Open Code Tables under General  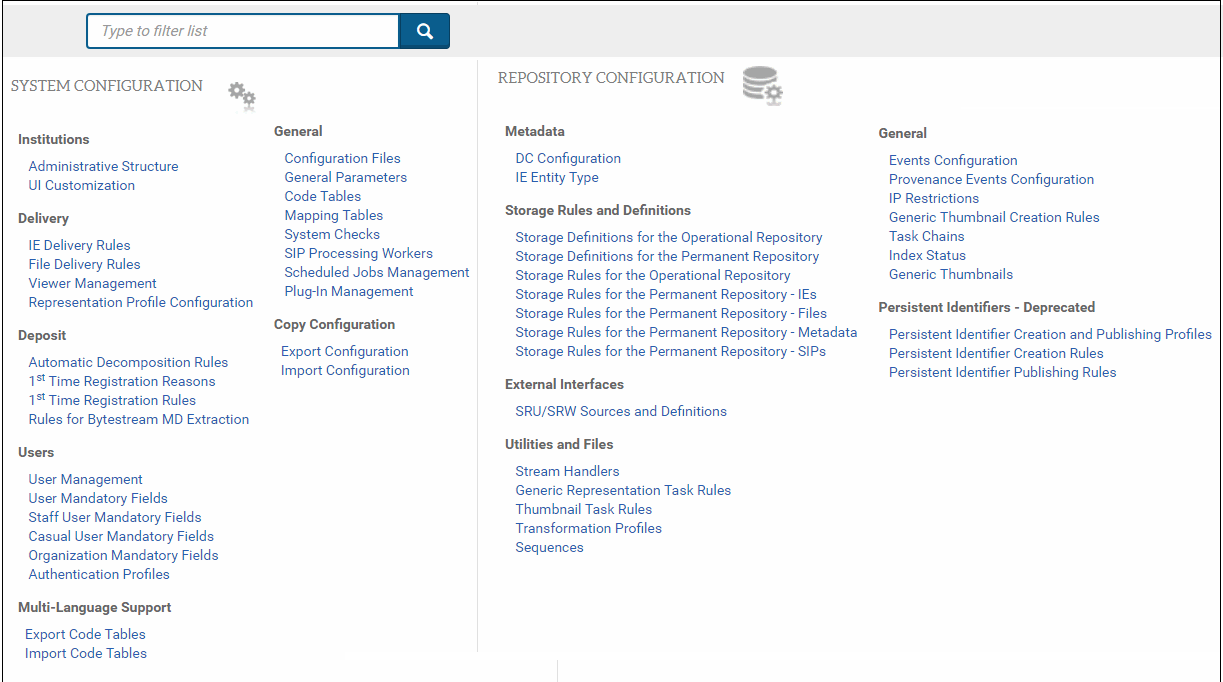click(322, 196)
